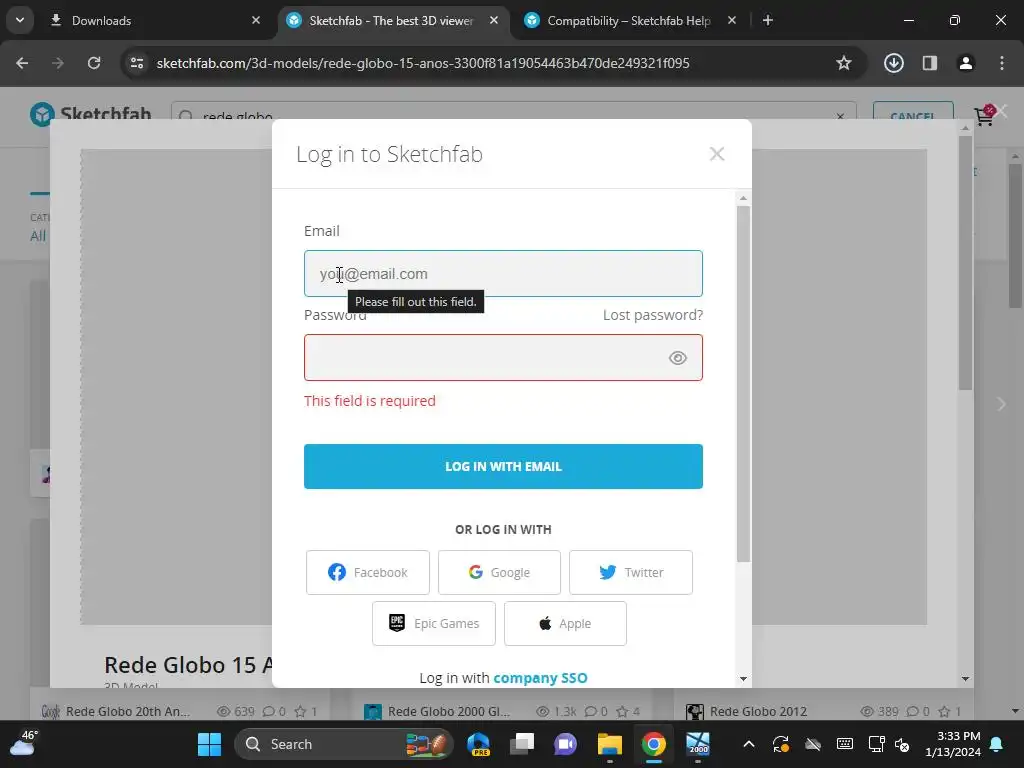Click the sketchfab.com URL address bar
1024x768 pixels.
[423, 63]
